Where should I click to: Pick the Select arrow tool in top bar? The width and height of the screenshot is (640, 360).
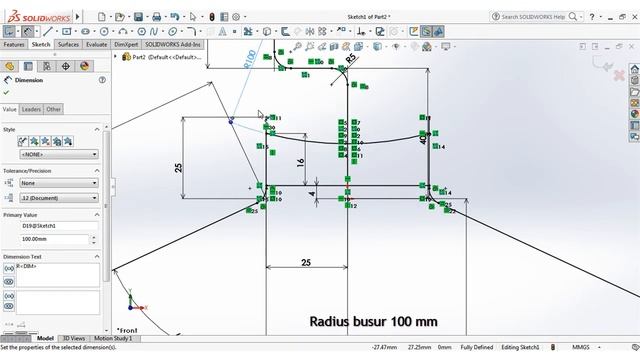click(x=193, y=17)
